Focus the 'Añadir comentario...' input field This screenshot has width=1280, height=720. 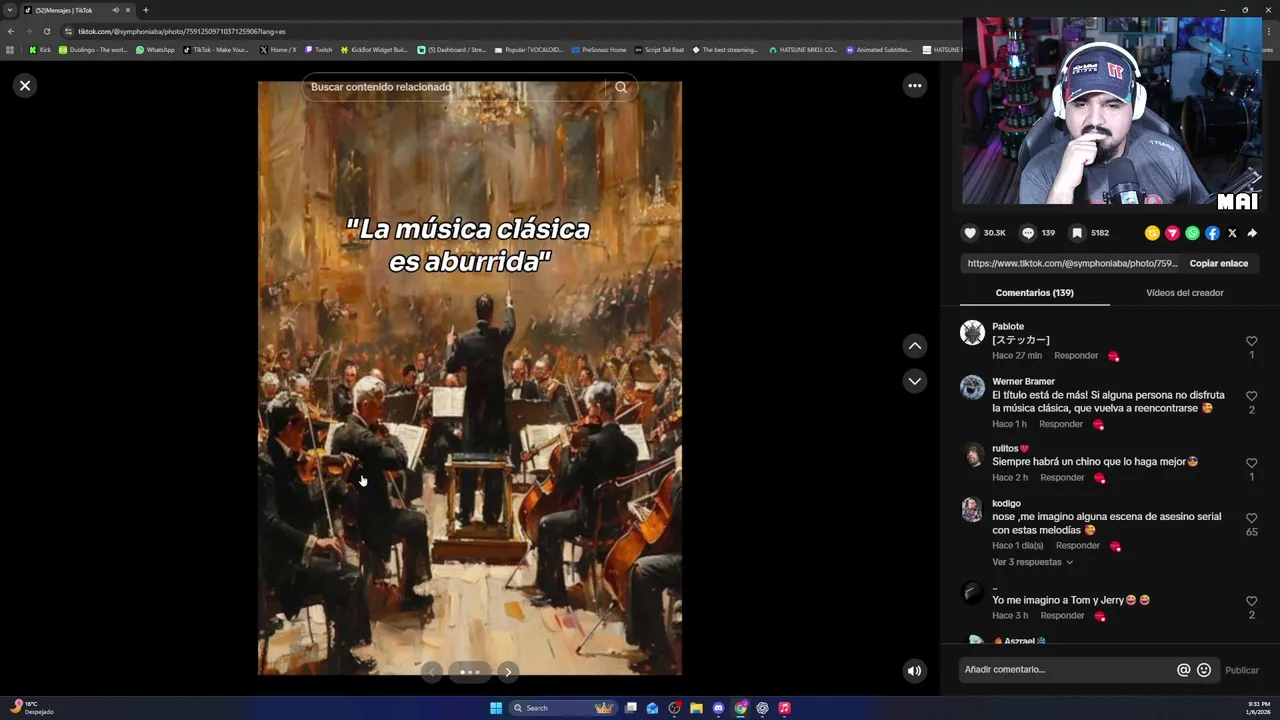[x=1067, y=670]
